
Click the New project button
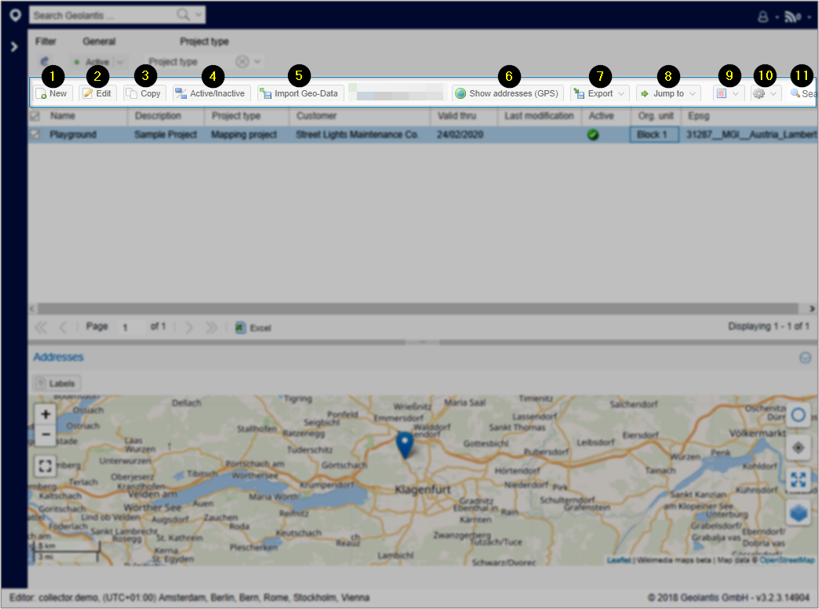click(51, 93)
